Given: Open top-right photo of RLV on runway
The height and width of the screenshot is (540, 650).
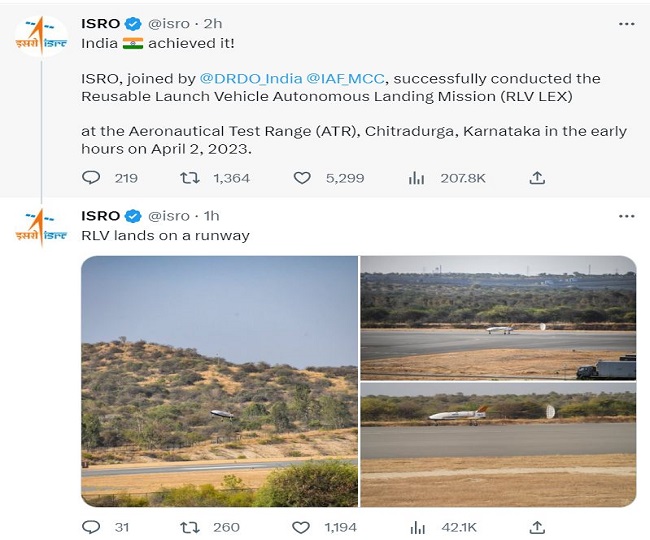Looking at the screenshot, I should [x=498, y=318].
